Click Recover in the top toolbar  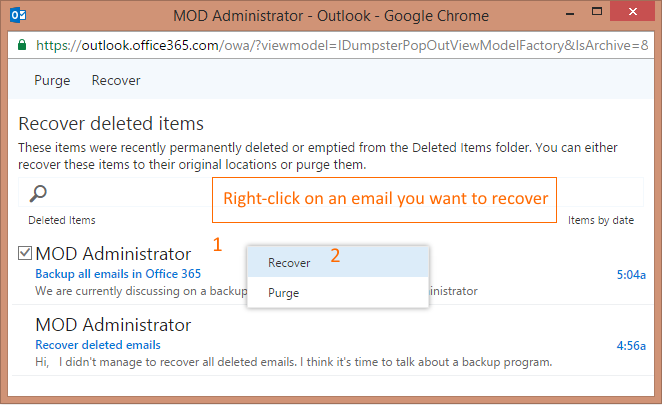coord(116,80)
